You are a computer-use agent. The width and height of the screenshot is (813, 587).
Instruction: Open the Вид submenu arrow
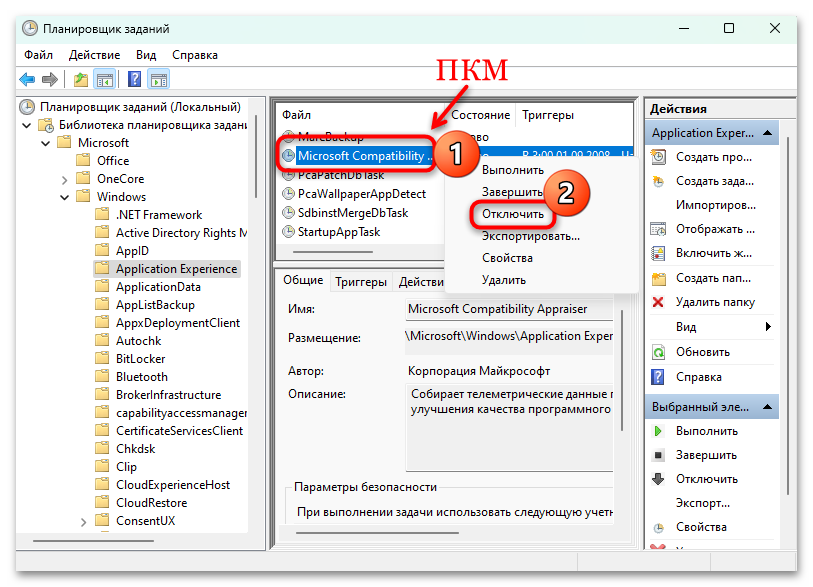768,327
